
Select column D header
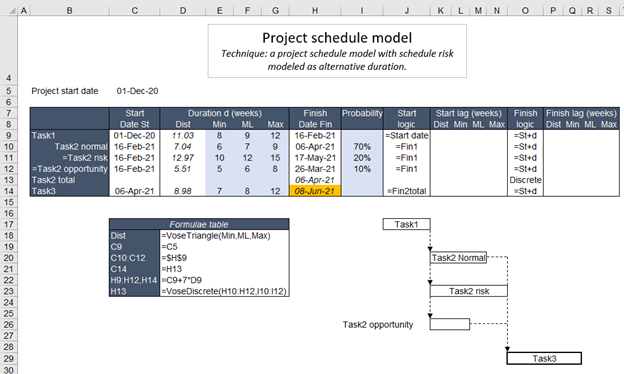click(183, 11)
